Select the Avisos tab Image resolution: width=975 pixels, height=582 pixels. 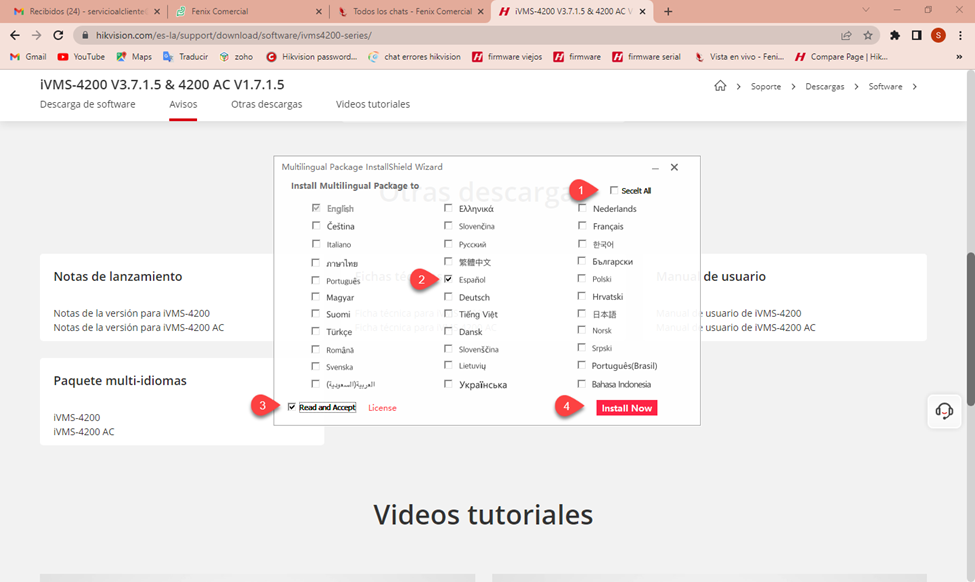[x=183, y=104]
